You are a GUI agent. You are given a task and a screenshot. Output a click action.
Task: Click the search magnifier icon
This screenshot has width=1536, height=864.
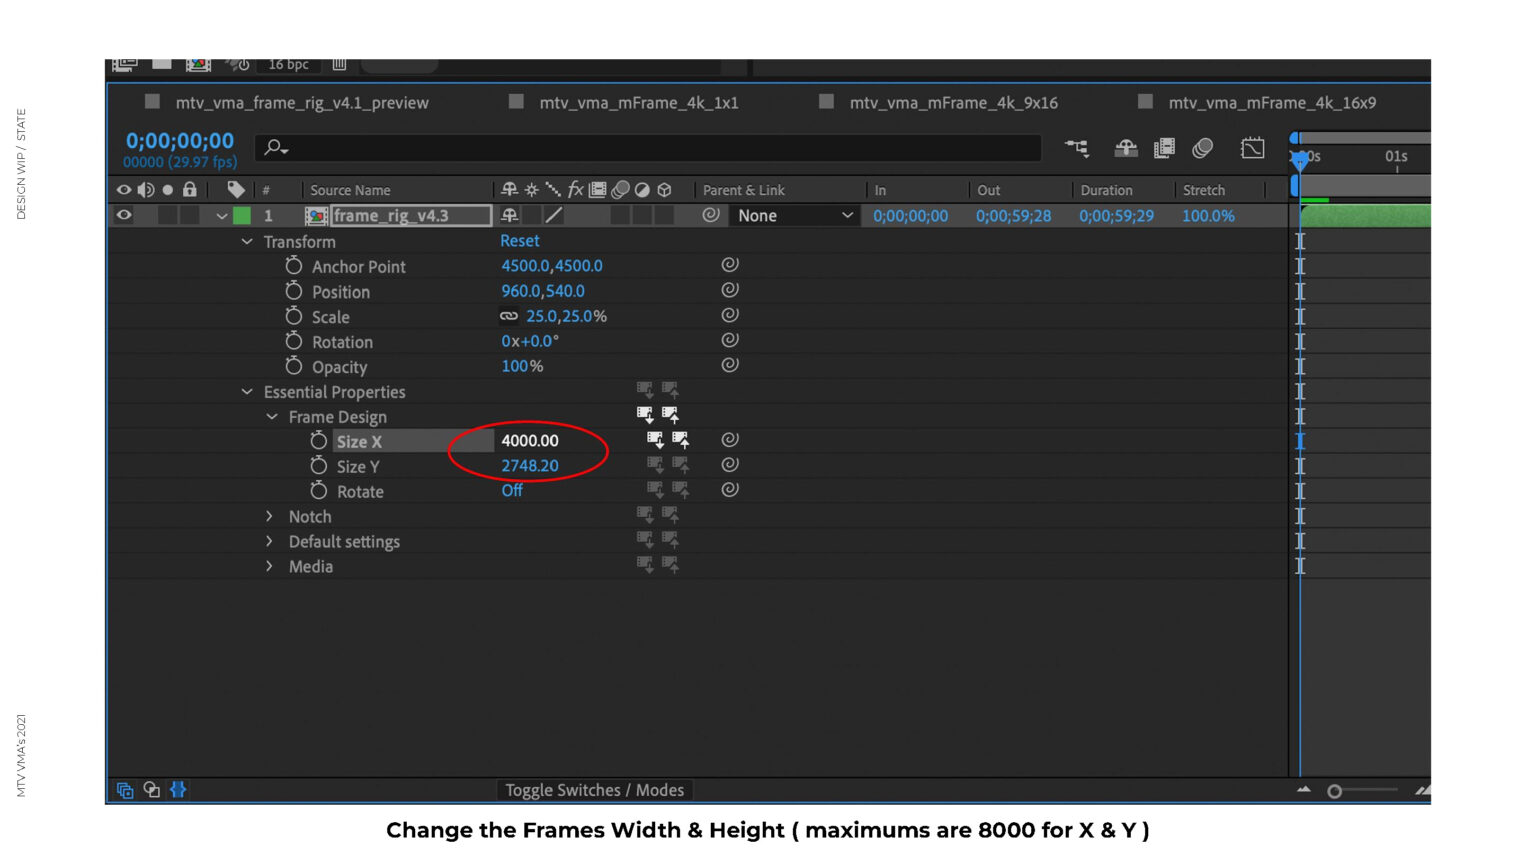tap(275, 148)
